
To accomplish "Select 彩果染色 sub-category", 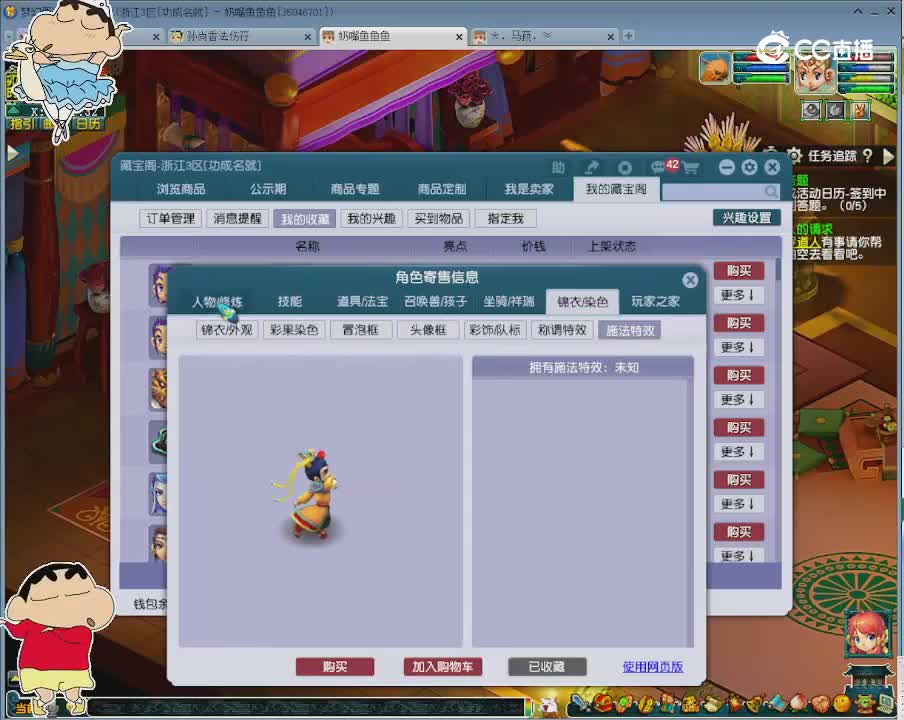I will (294, 330).
